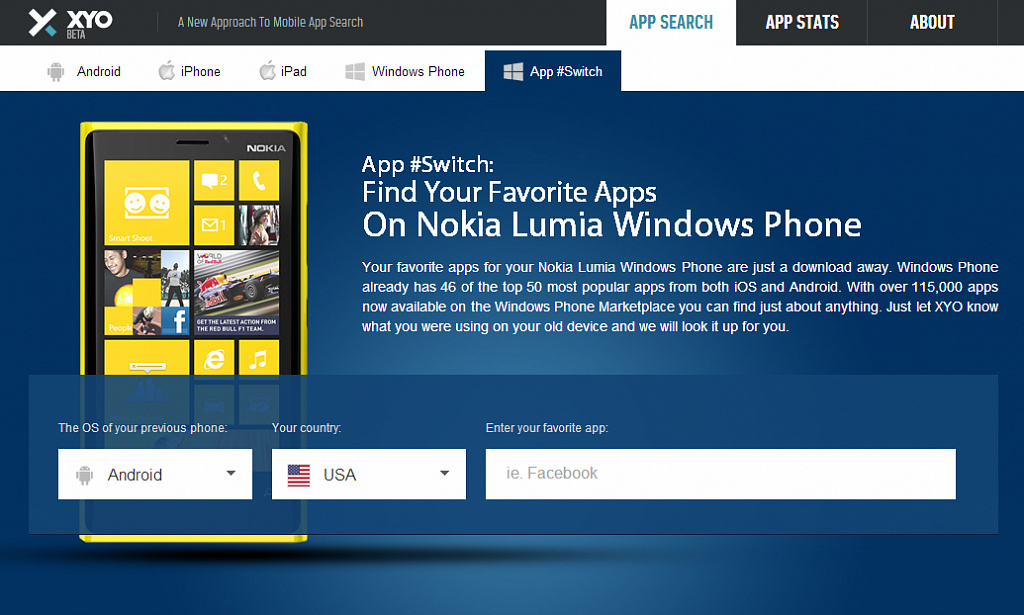Click the music note tile
1024x615 pixels.
pyautogui.click(x=259, y=358)
